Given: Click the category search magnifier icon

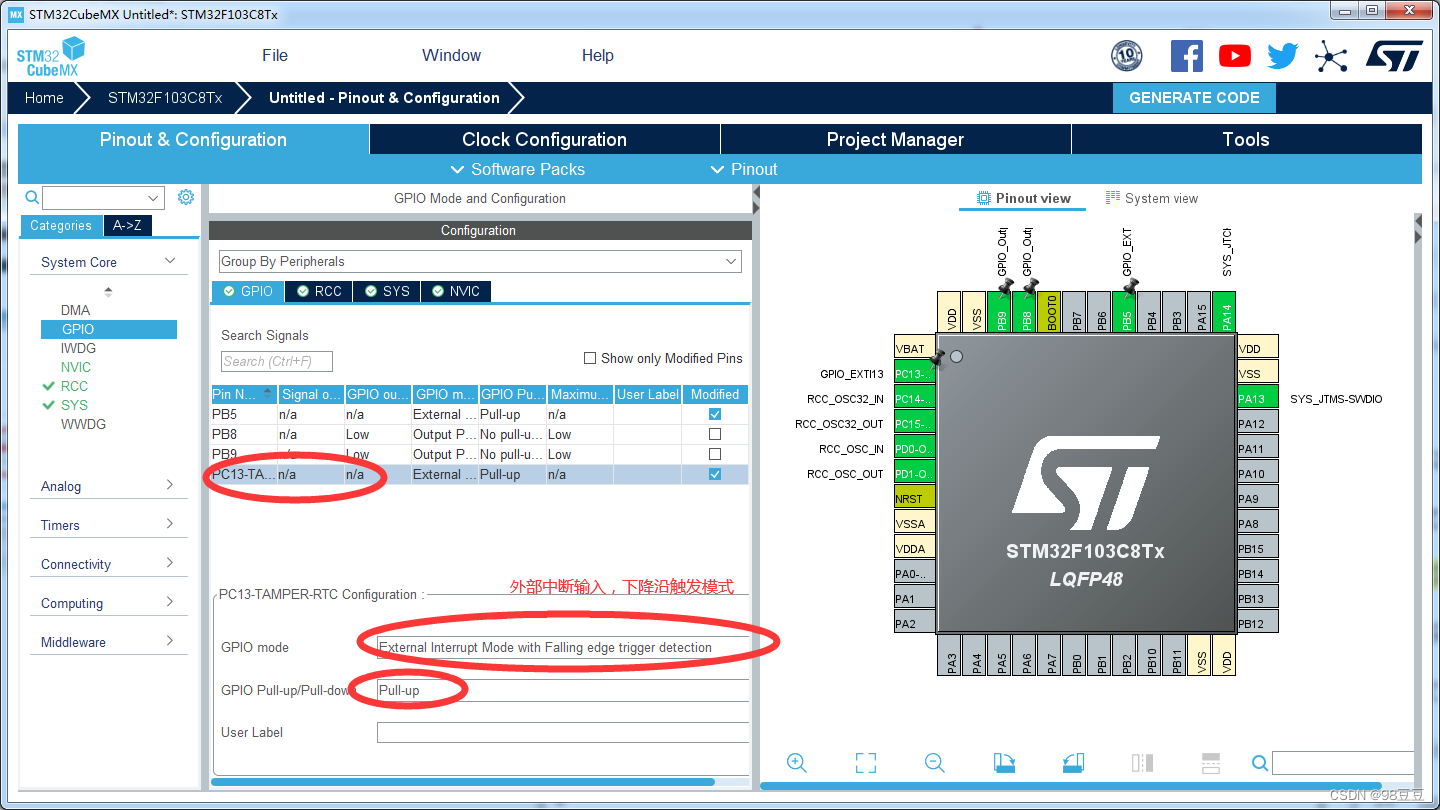Looking at the screenshot, I should [x=32, y=198].
